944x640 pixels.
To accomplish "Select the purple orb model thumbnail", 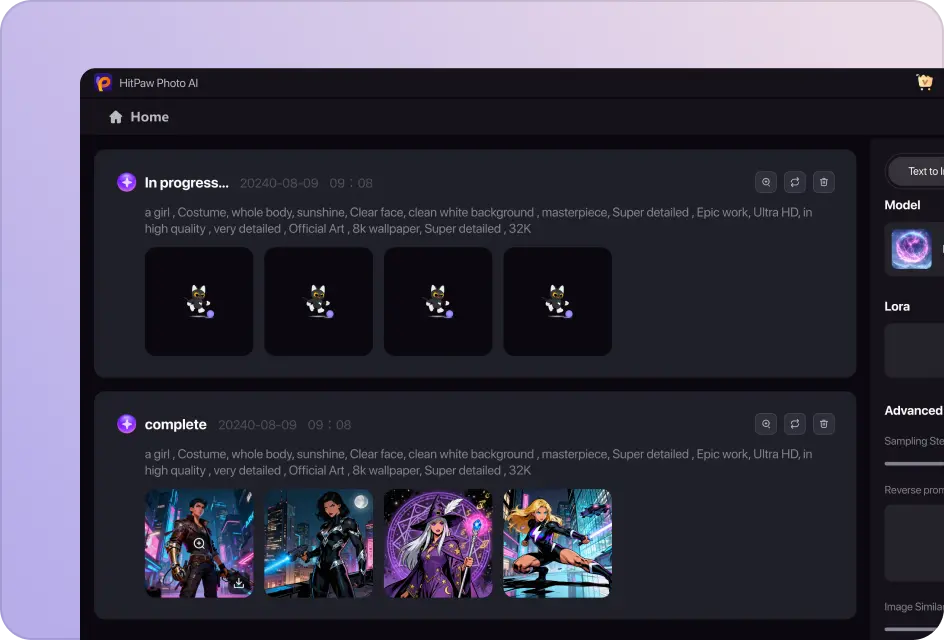I will coord(911,249).
